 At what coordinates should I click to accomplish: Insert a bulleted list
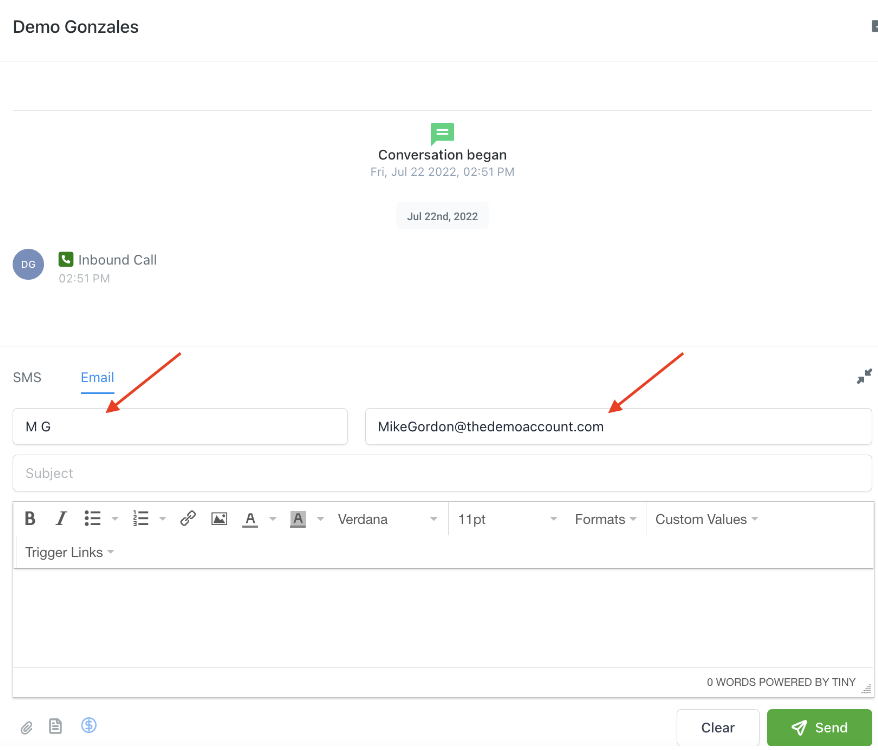93,519
